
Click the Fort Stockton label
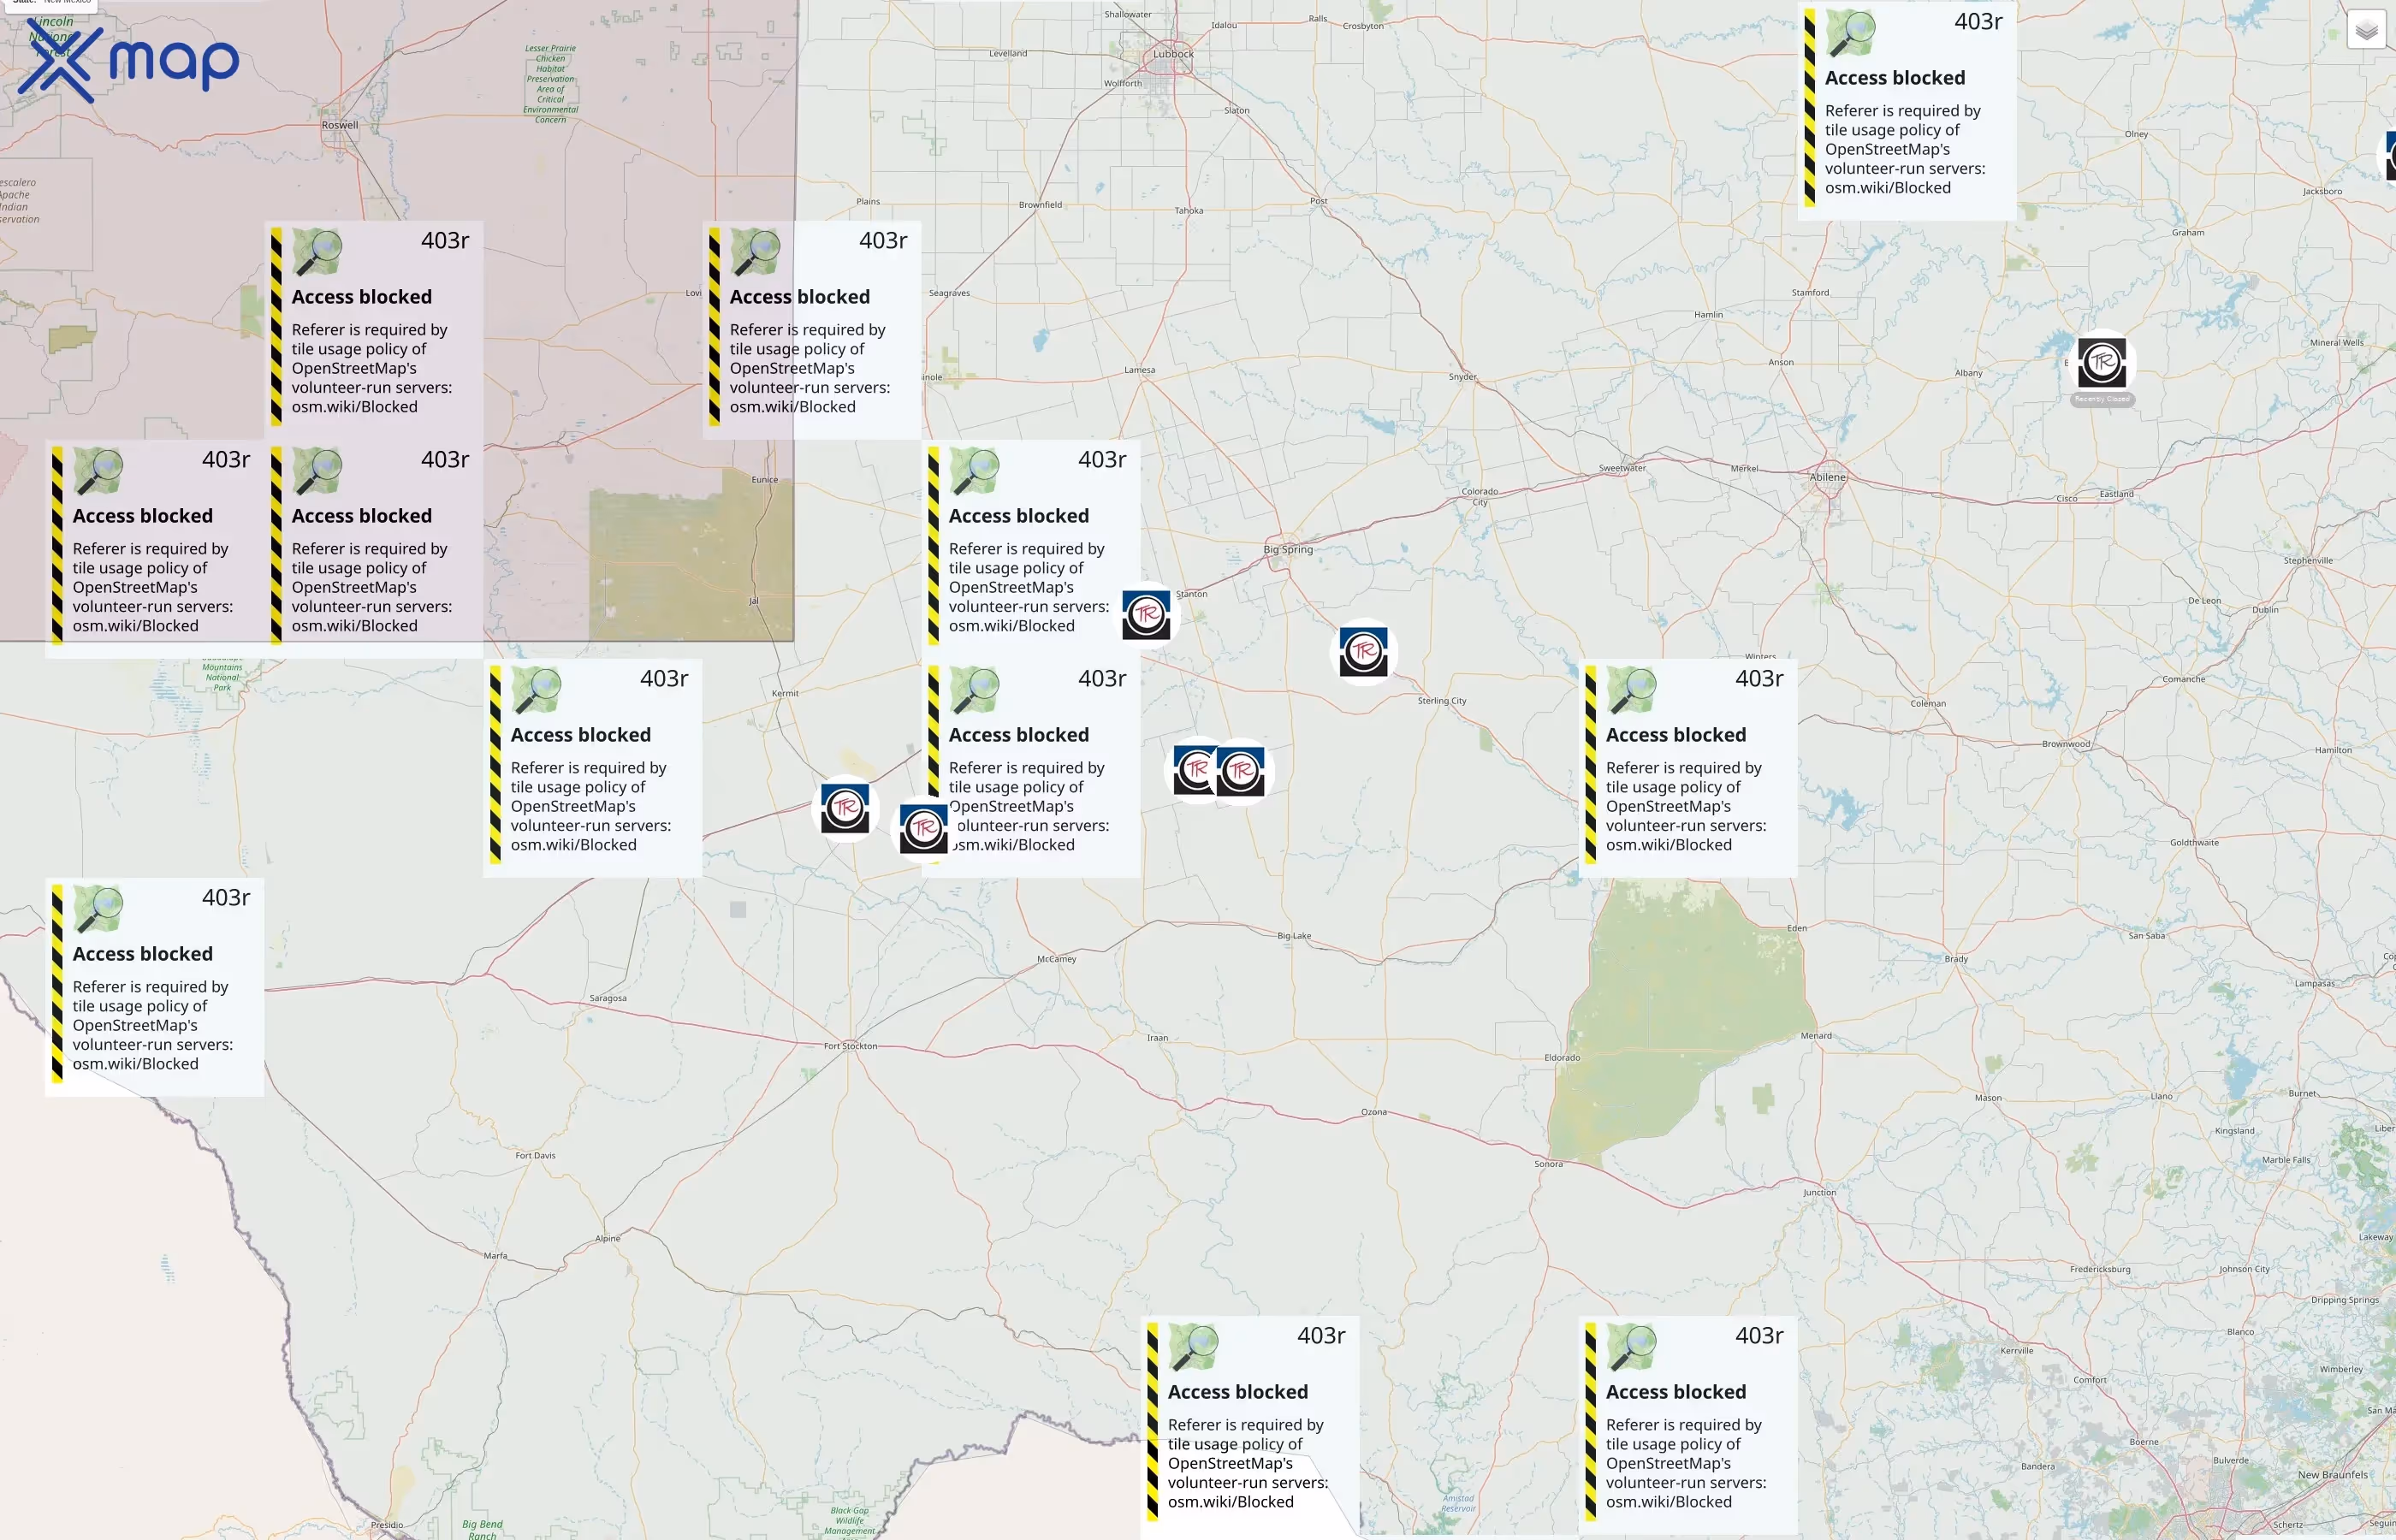[x=850, y=1046]
